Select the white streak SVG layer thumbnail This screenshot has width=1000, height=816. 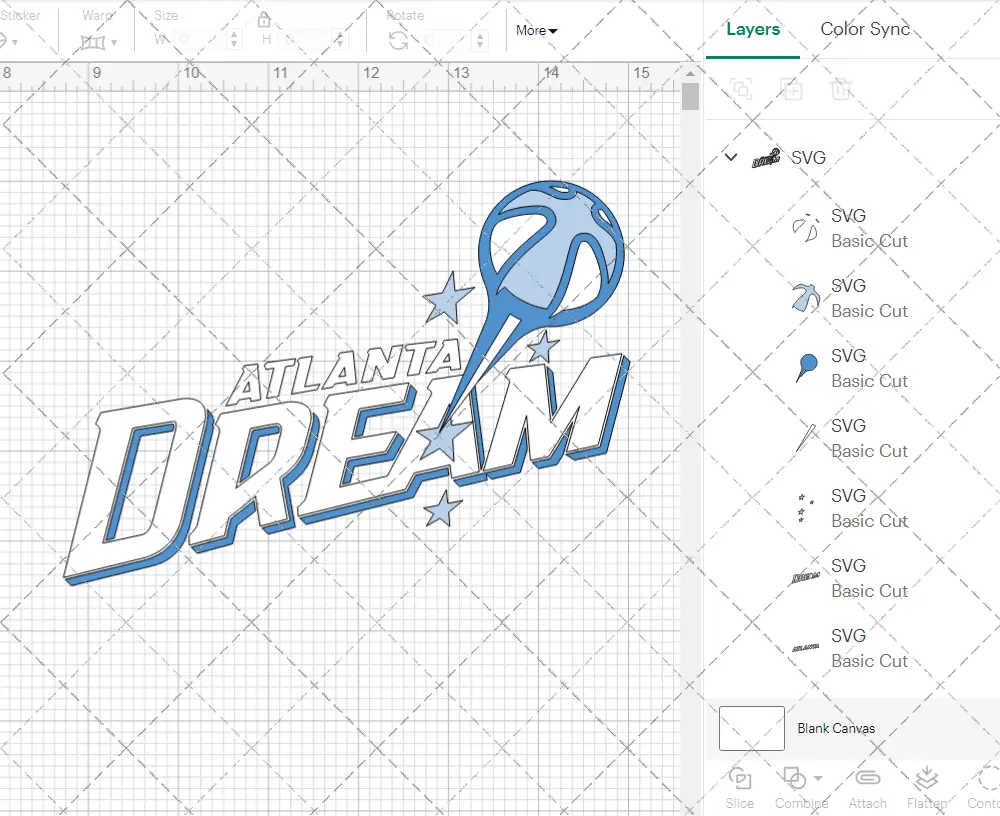(805, 438)
